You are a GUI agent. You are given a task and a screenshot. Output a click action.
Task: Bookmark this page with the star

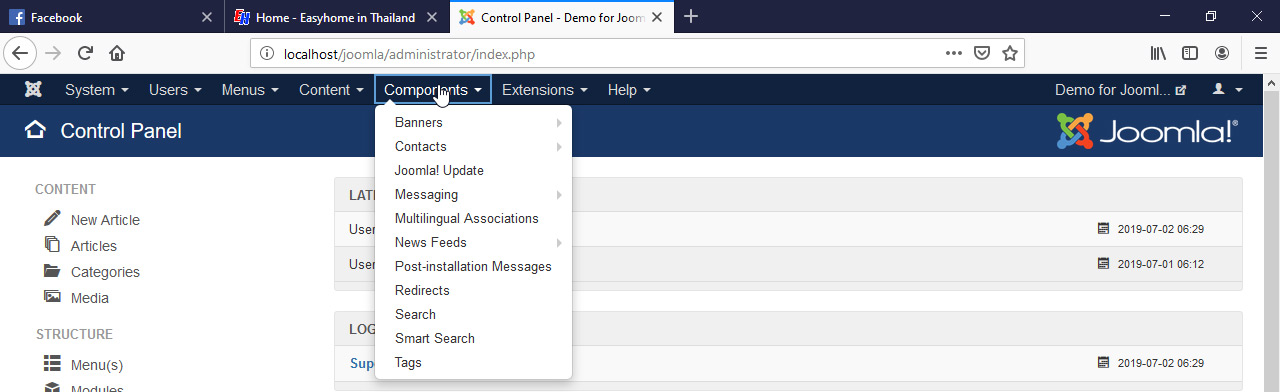pyautogui.click(x=1010, y=53)
